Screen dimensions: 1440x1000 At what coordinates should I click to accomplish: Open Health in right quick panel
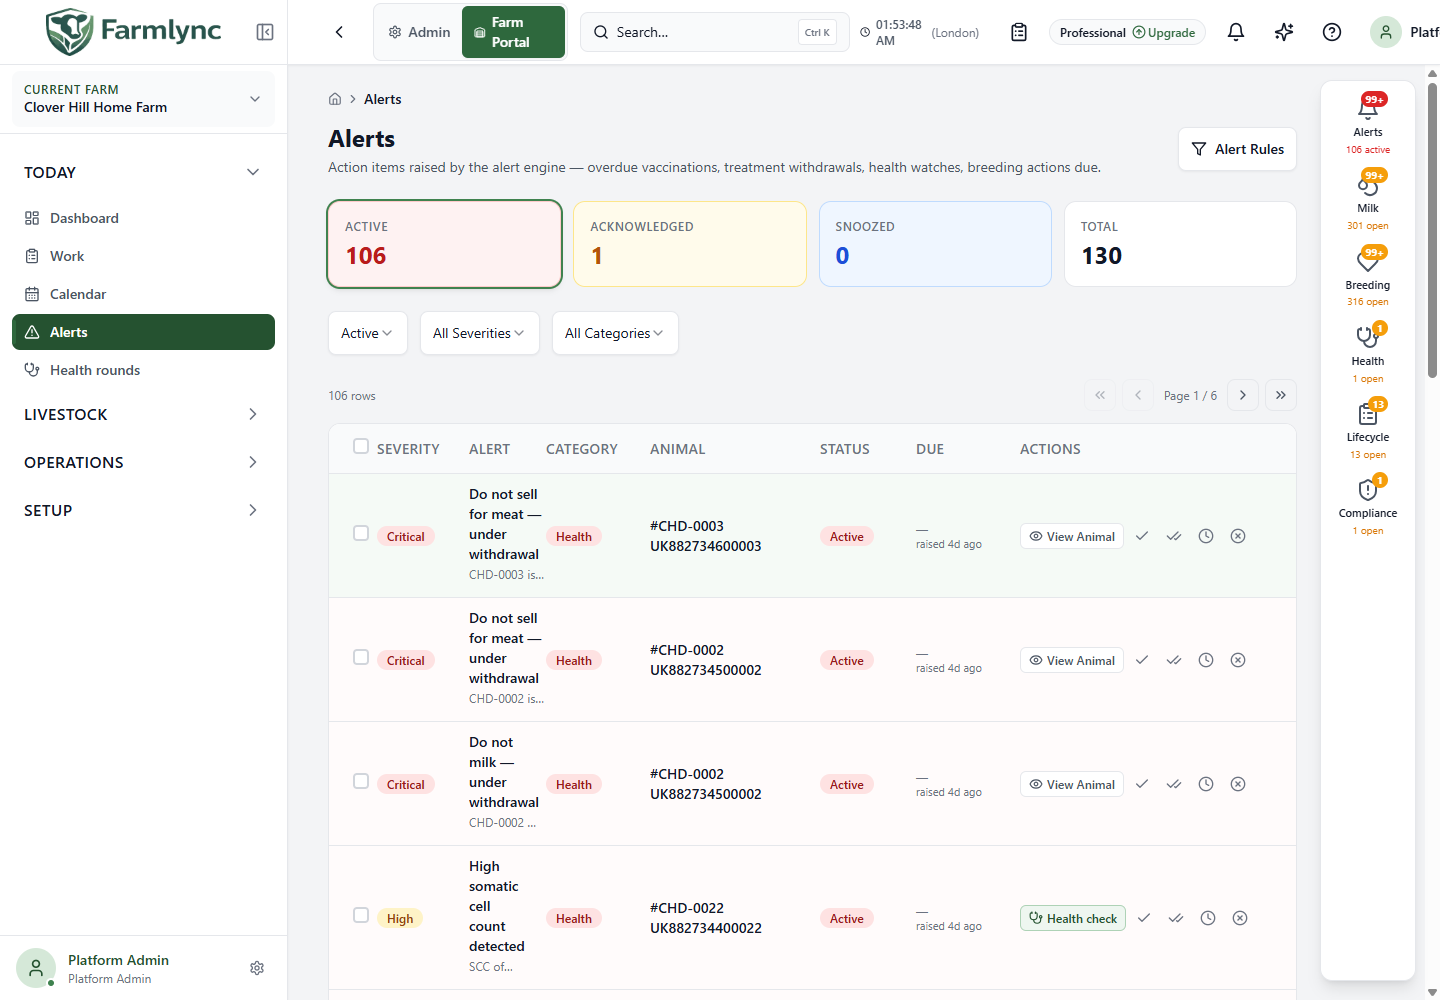point(1368,352)
